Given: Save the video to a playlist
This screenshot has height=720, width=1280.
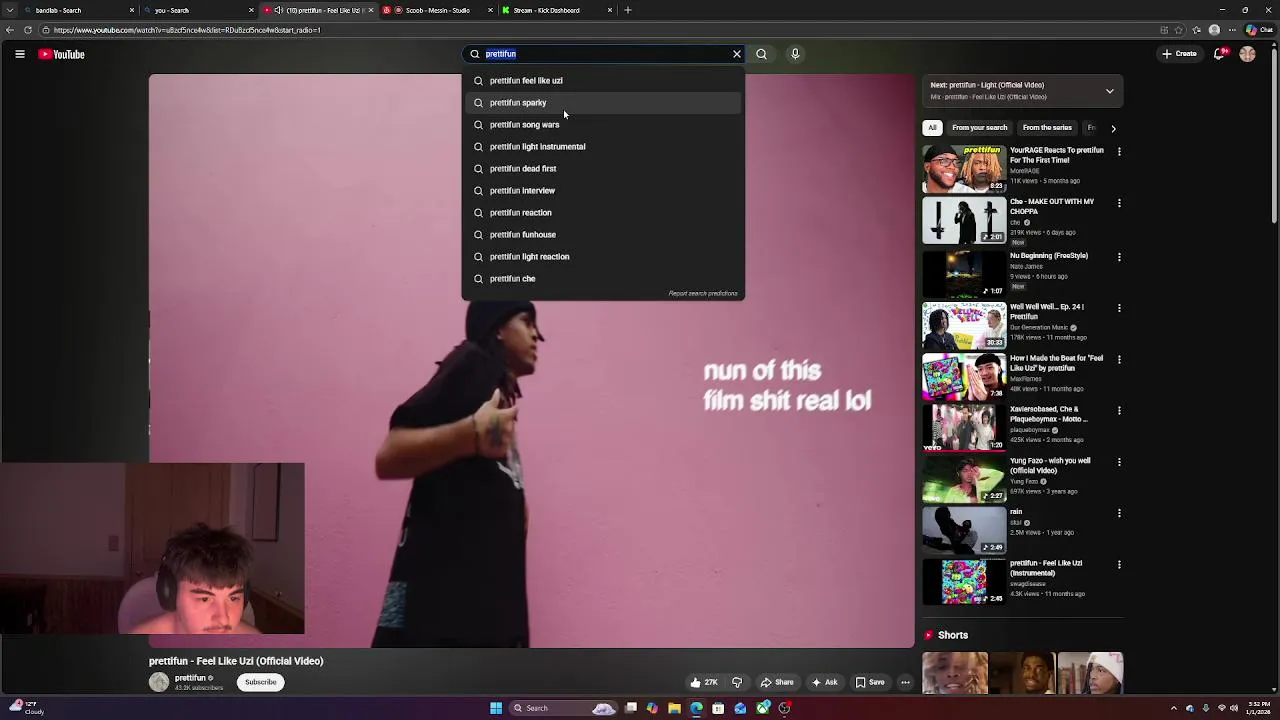Looking at the screenshot, I should tap(869, 682).
